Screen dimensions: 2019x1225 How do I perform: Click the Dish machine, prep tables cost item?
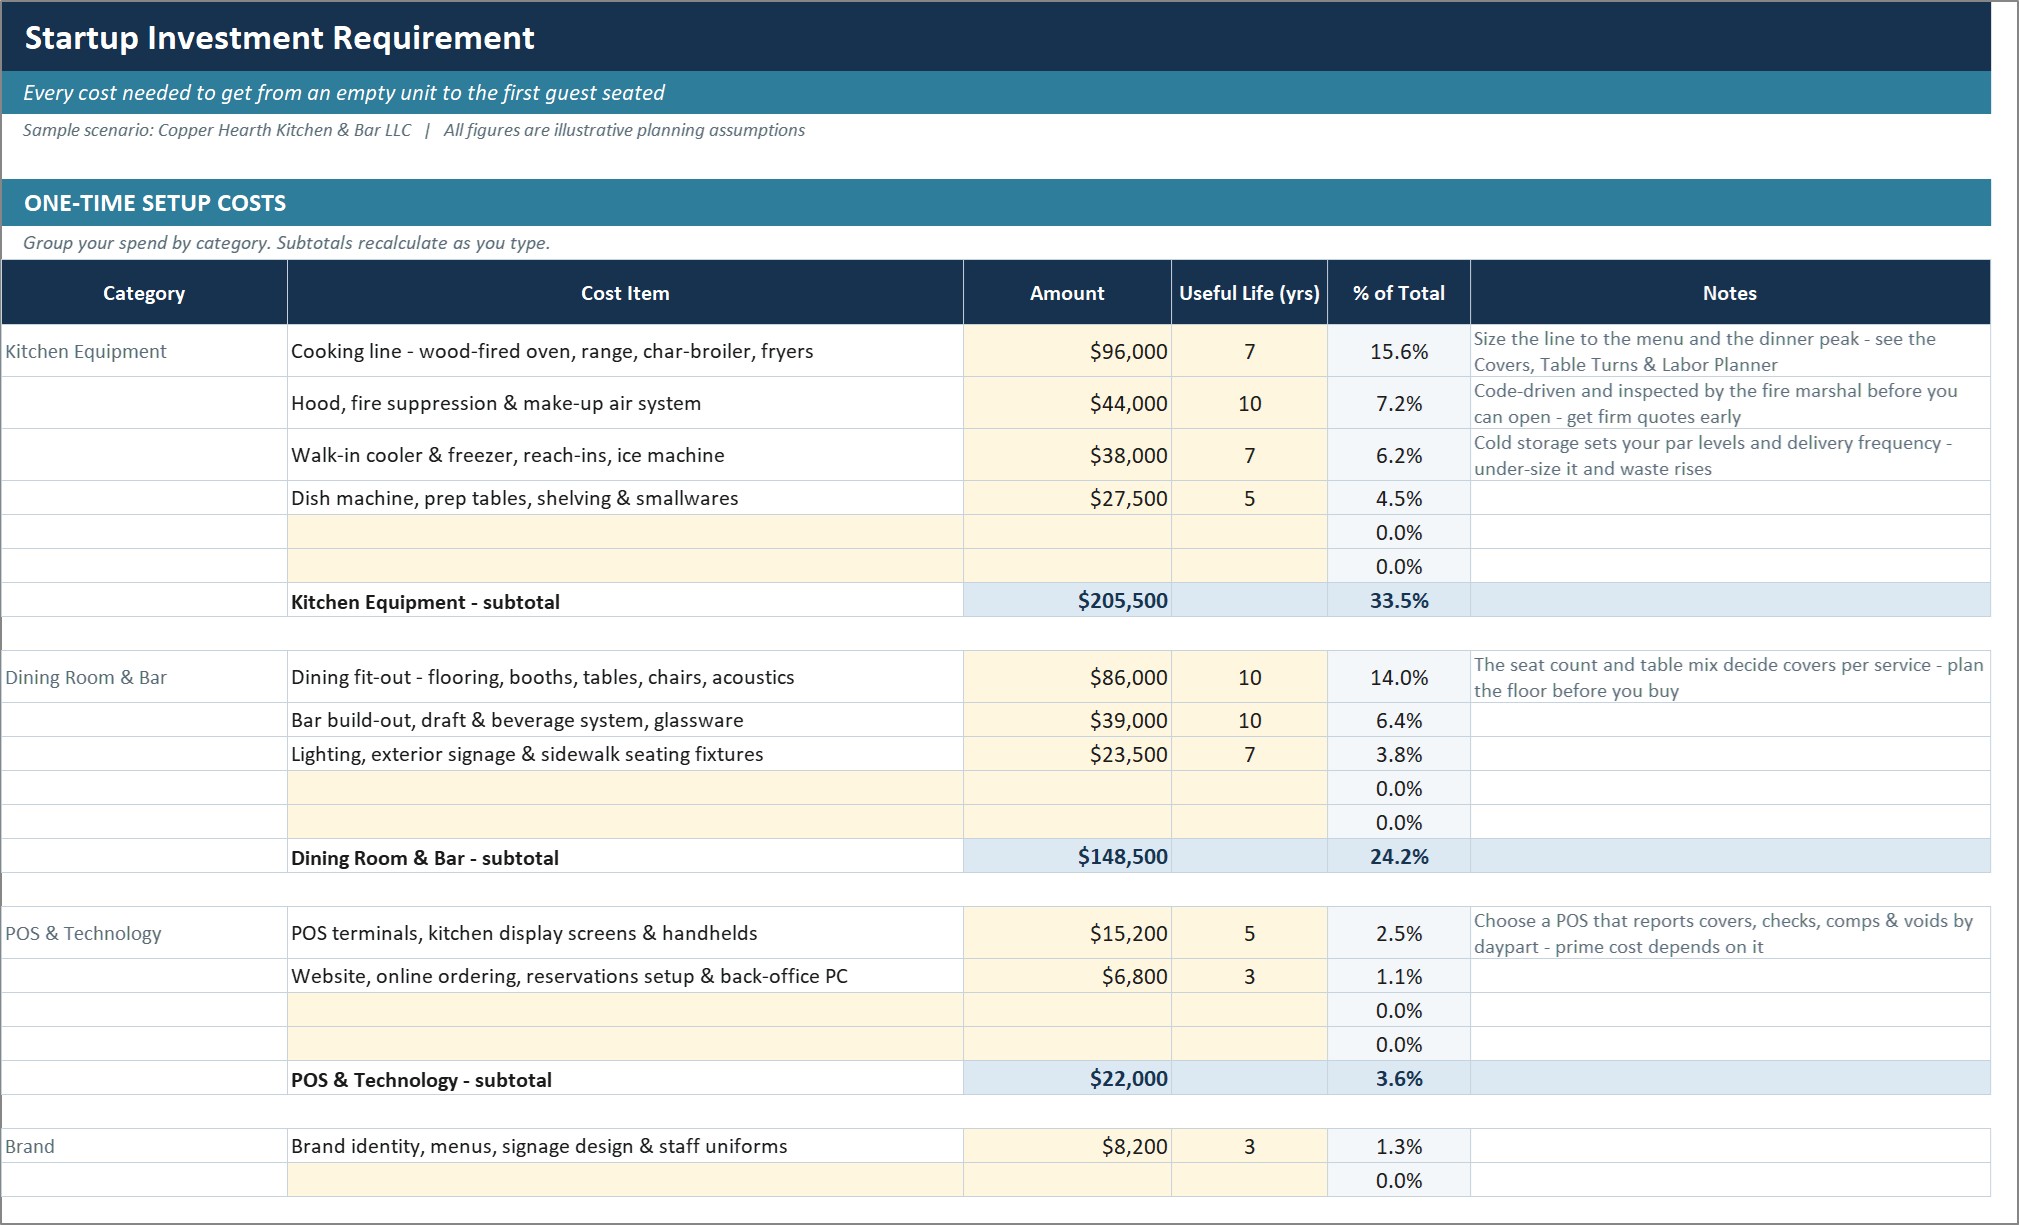tap(625, 498)
